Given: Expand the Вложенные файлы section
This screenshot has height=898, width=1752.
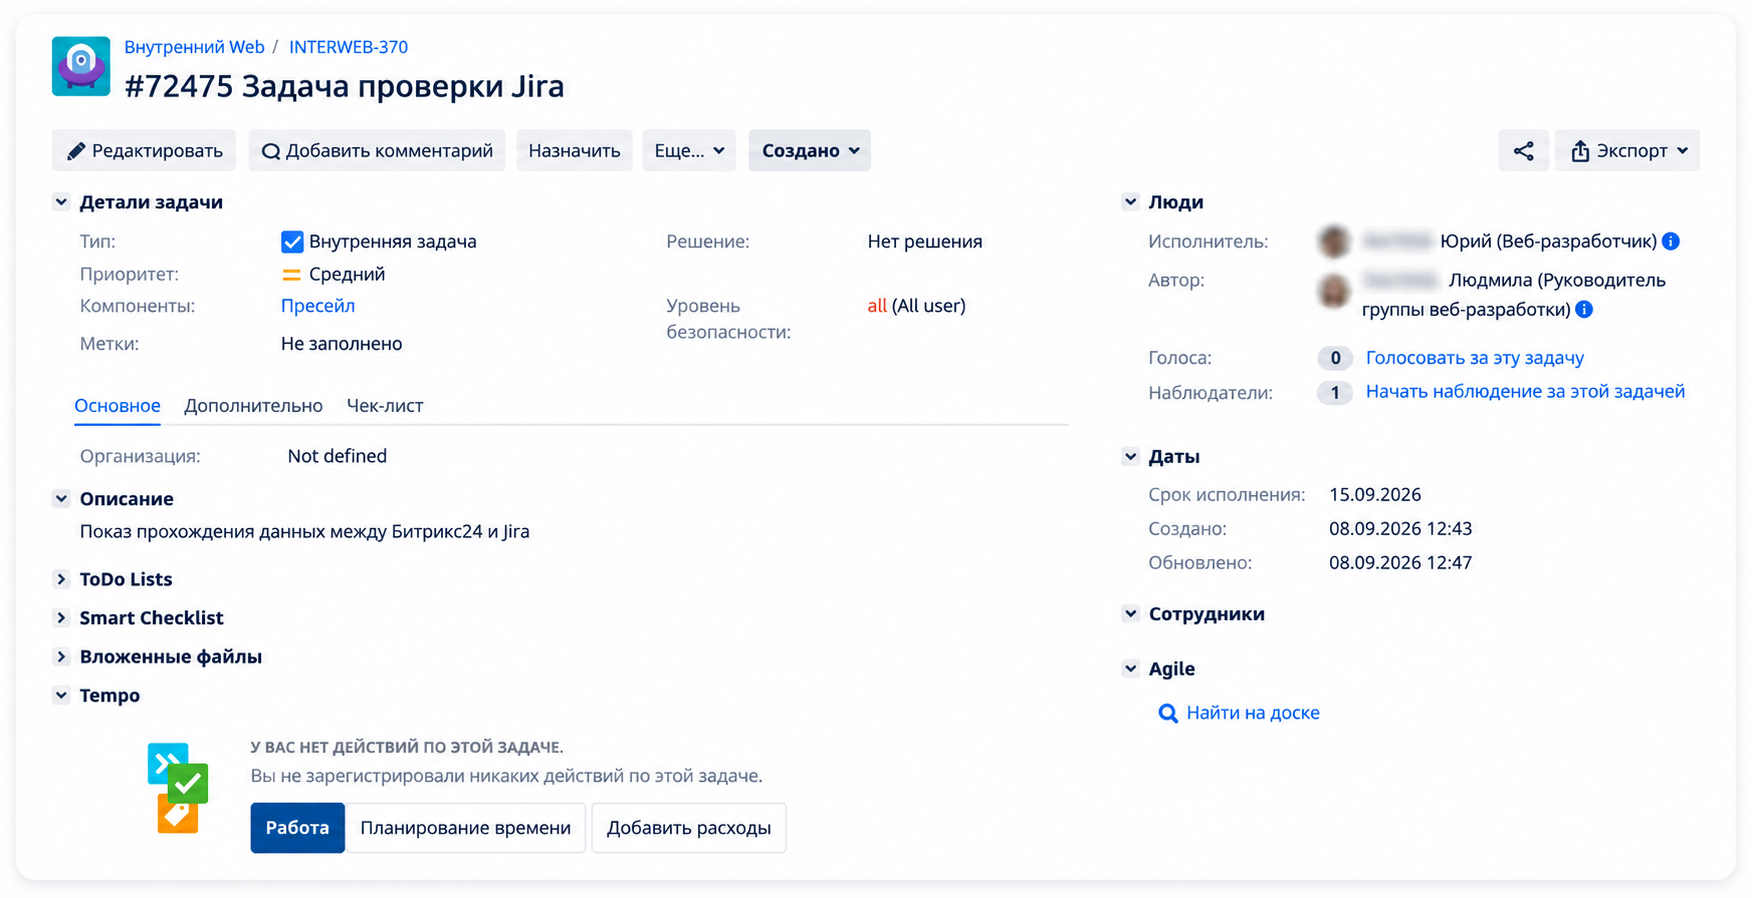Looking at the screenshot, I should (x=61, y=657).
